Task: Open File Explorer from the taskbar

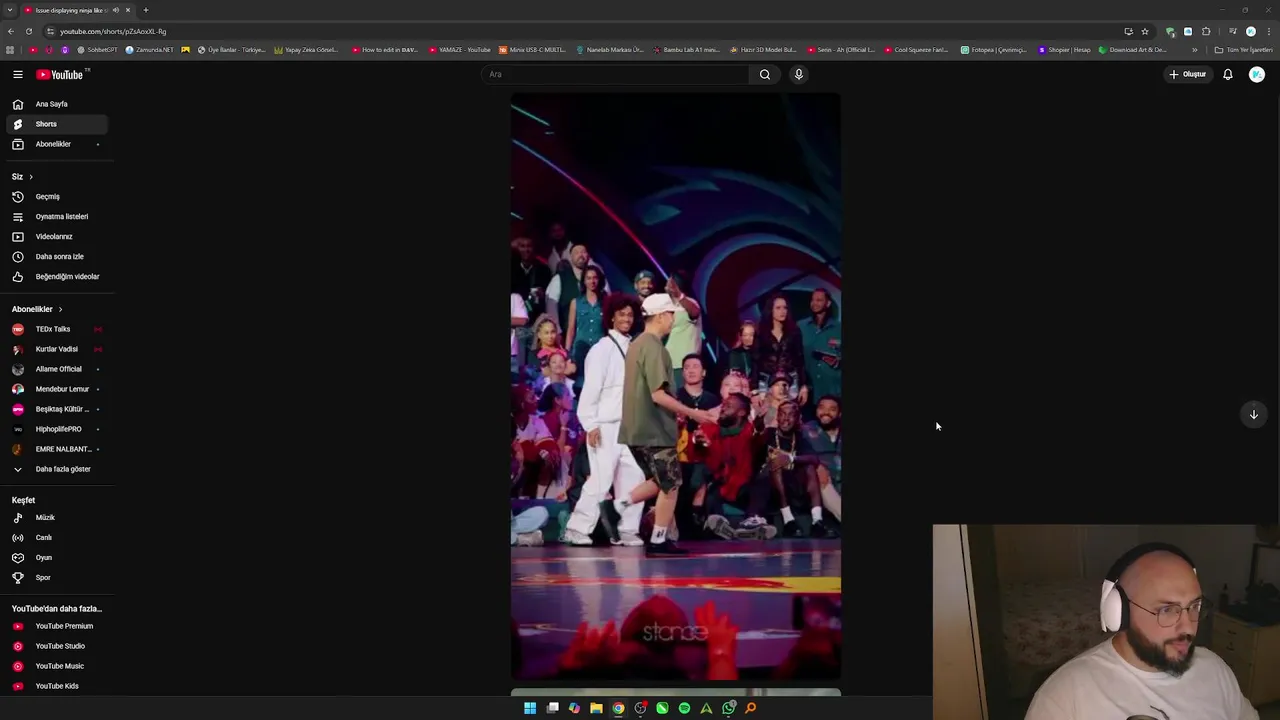Action: (596, 708)
